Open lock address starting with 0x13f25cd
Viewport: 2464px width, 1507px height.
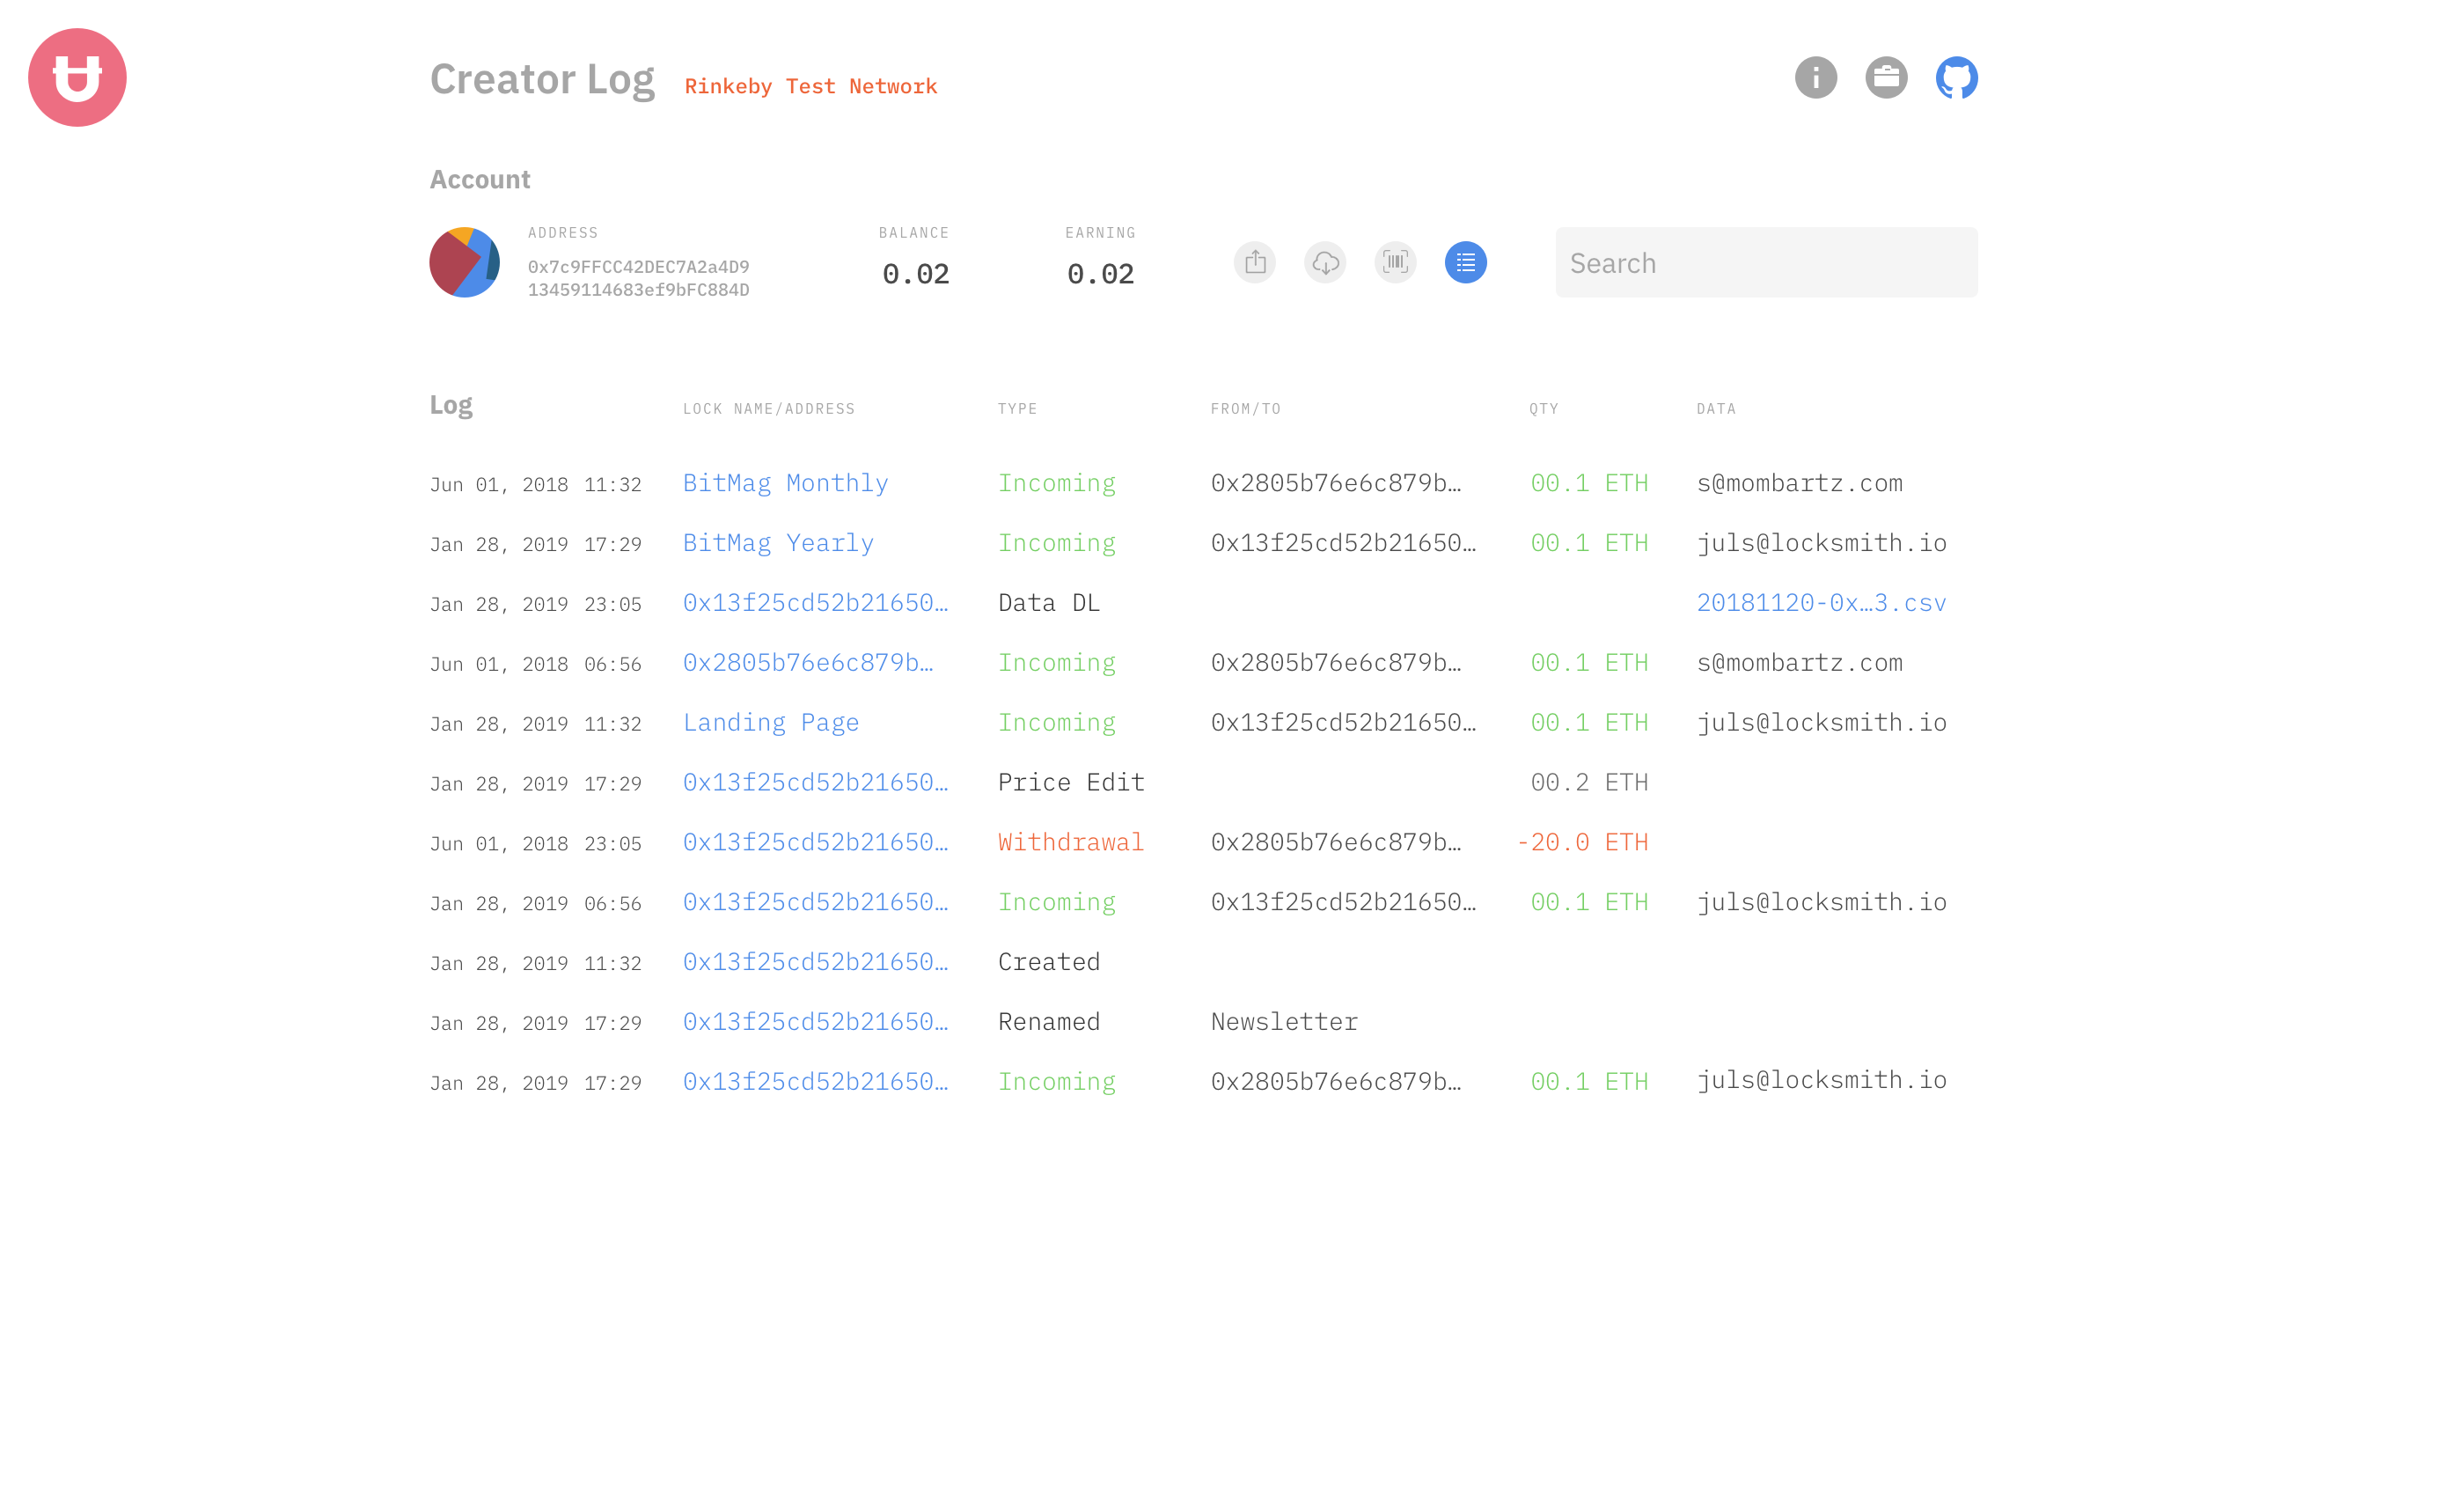coord(816,602)
